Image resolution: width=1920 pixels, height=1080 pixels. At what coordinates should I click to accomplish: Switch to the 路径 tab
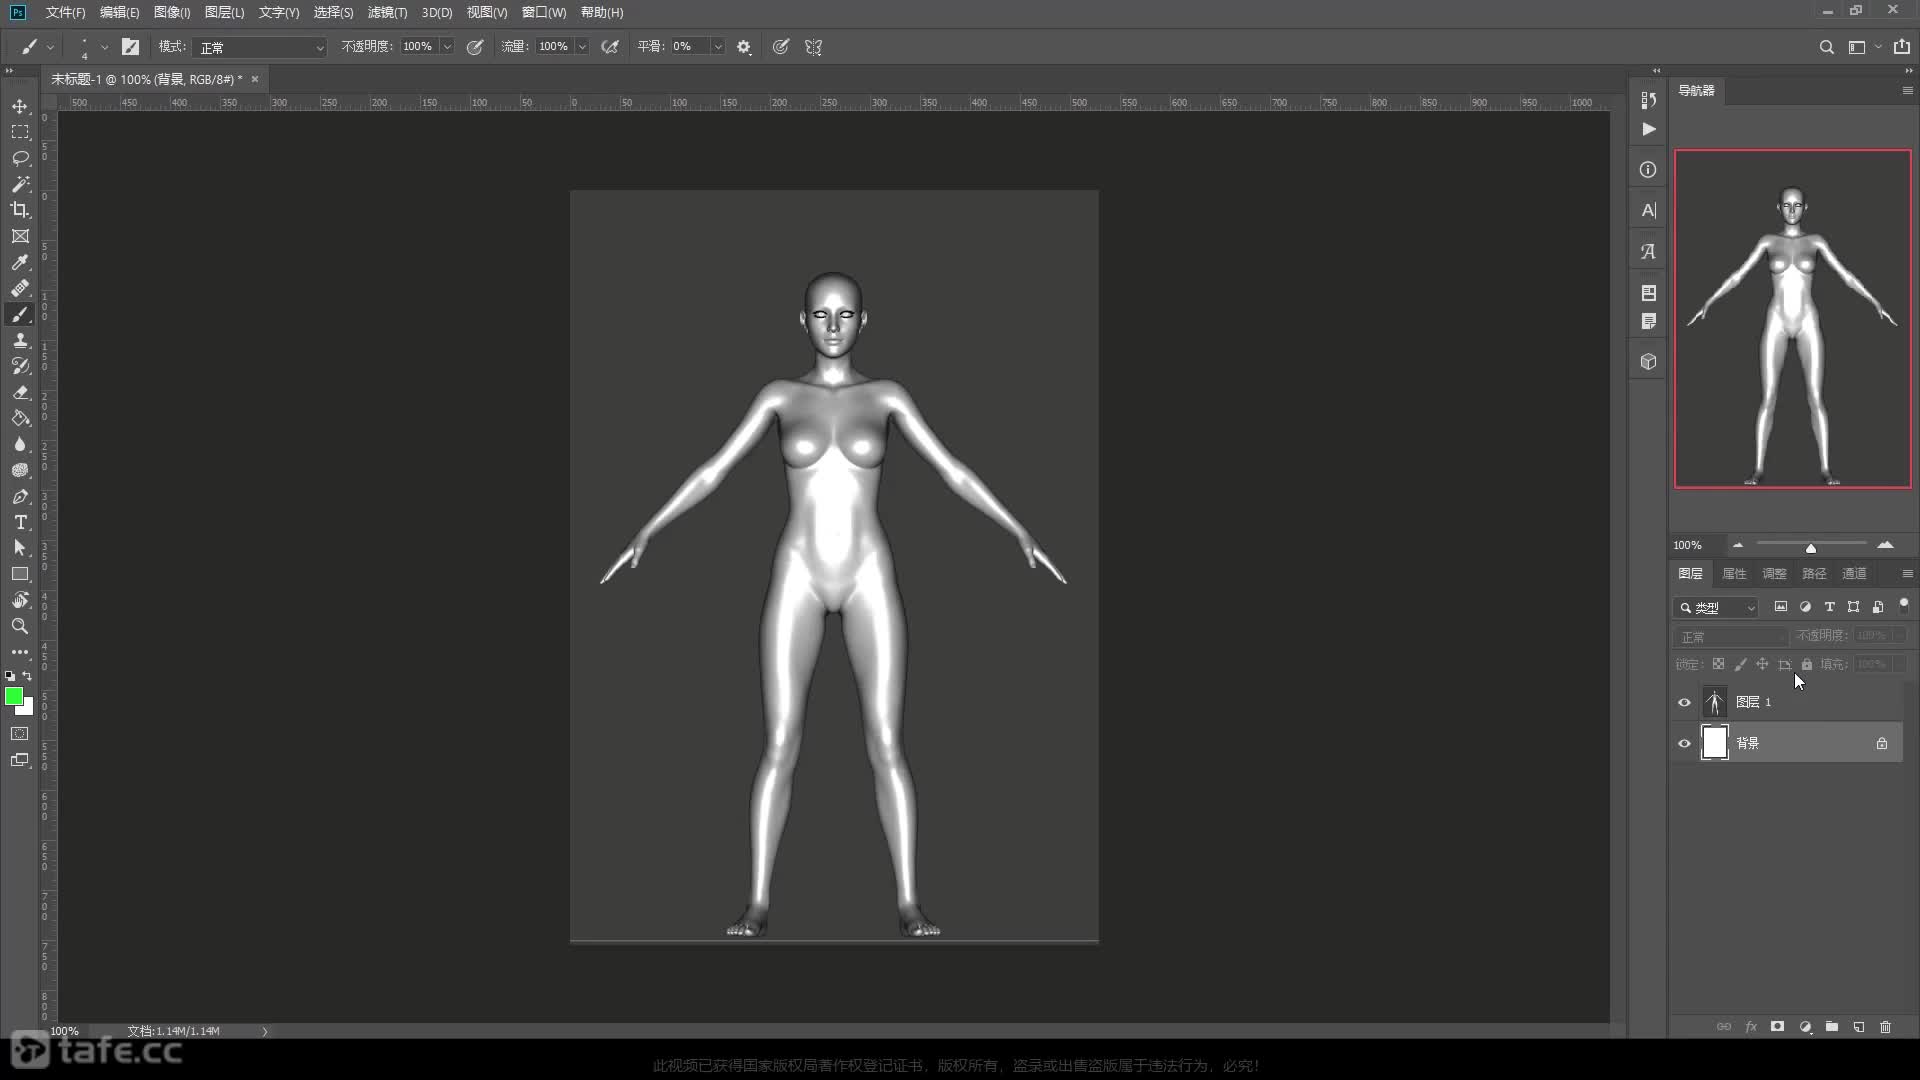(x=1814, y=573)
